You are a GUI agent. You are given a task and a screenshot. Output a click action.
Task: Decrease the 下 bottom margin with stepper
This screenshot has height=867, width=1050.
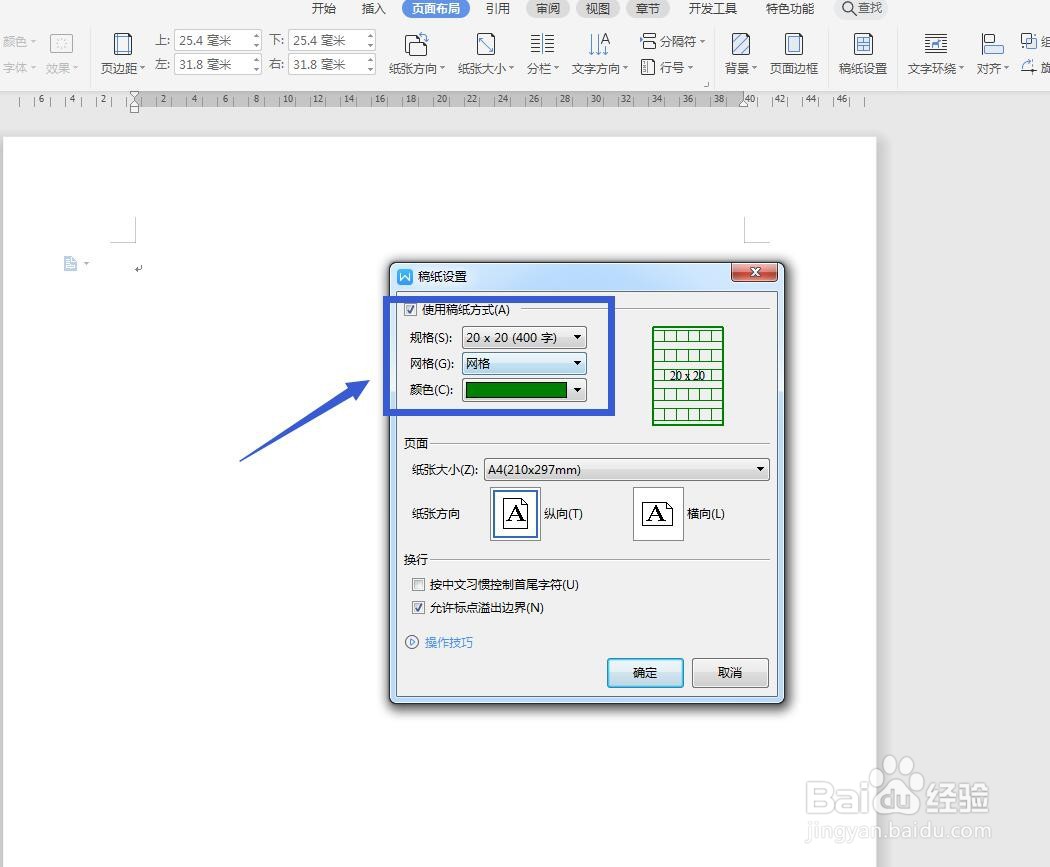[371, 46]
